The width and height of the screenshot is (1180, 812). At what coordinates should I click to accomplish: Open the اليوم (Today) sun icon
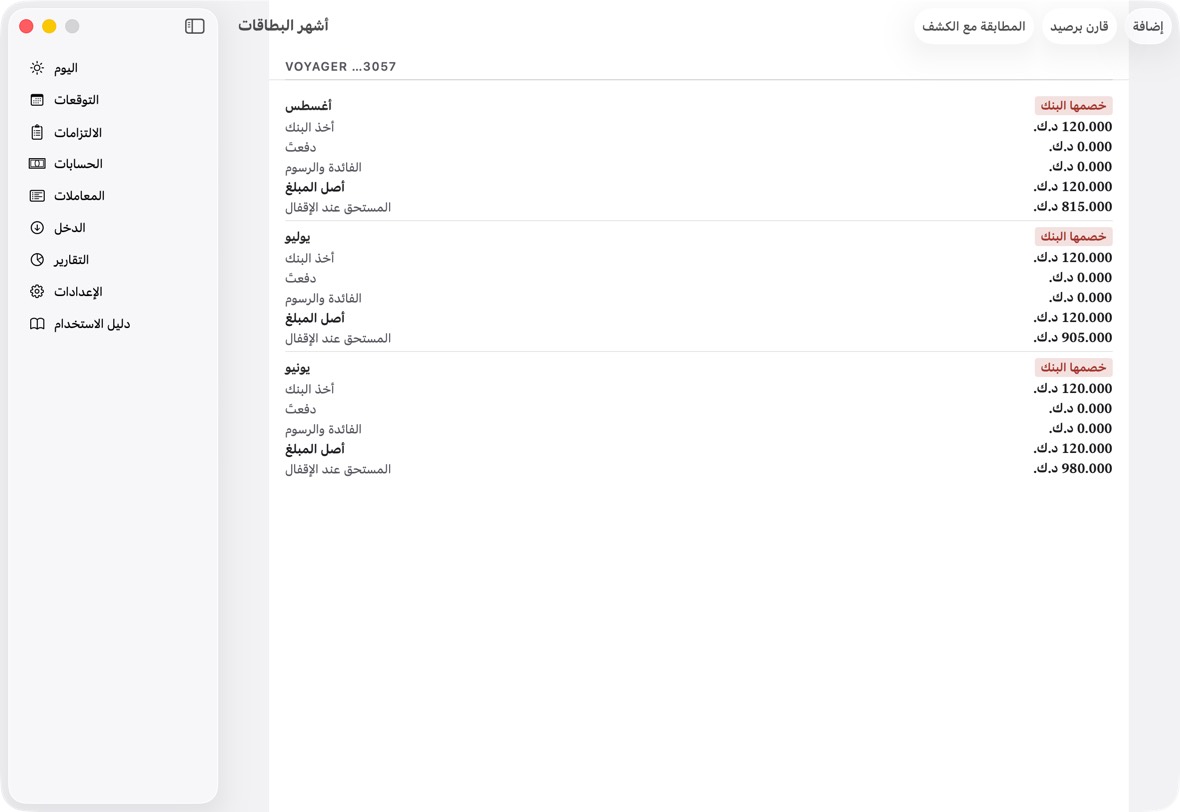[x=37, y=68]
